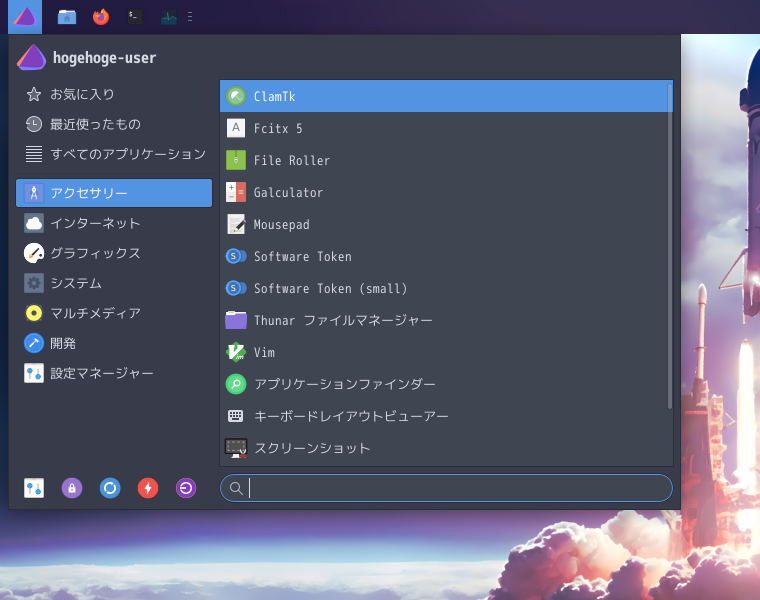Viewport: 760px width, 600px height.
Task: Click the "スクリーンショット" text label
Action: coord(312,448)
